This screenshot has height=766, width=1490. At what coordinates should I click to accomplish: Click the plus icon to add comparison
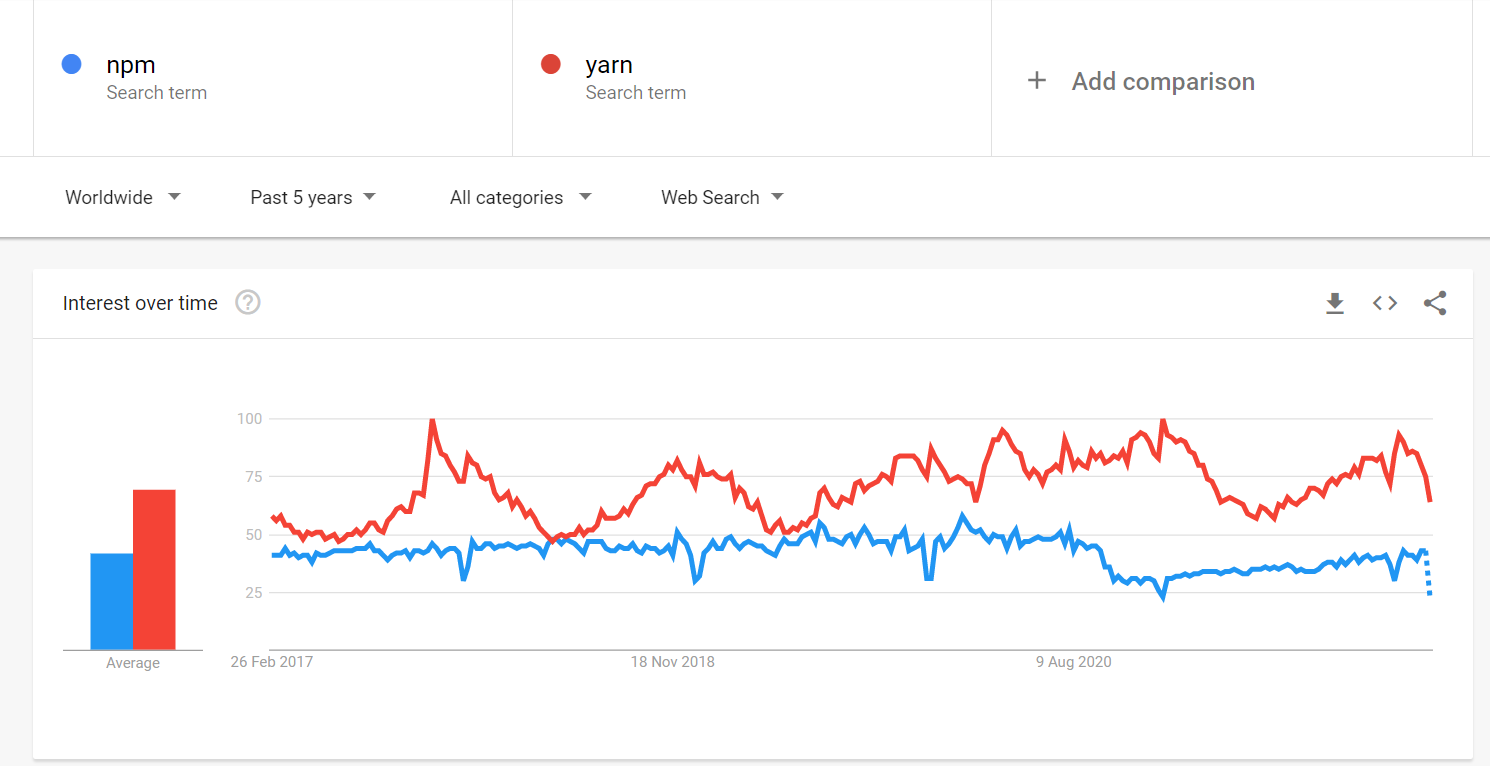(1037, 81)
